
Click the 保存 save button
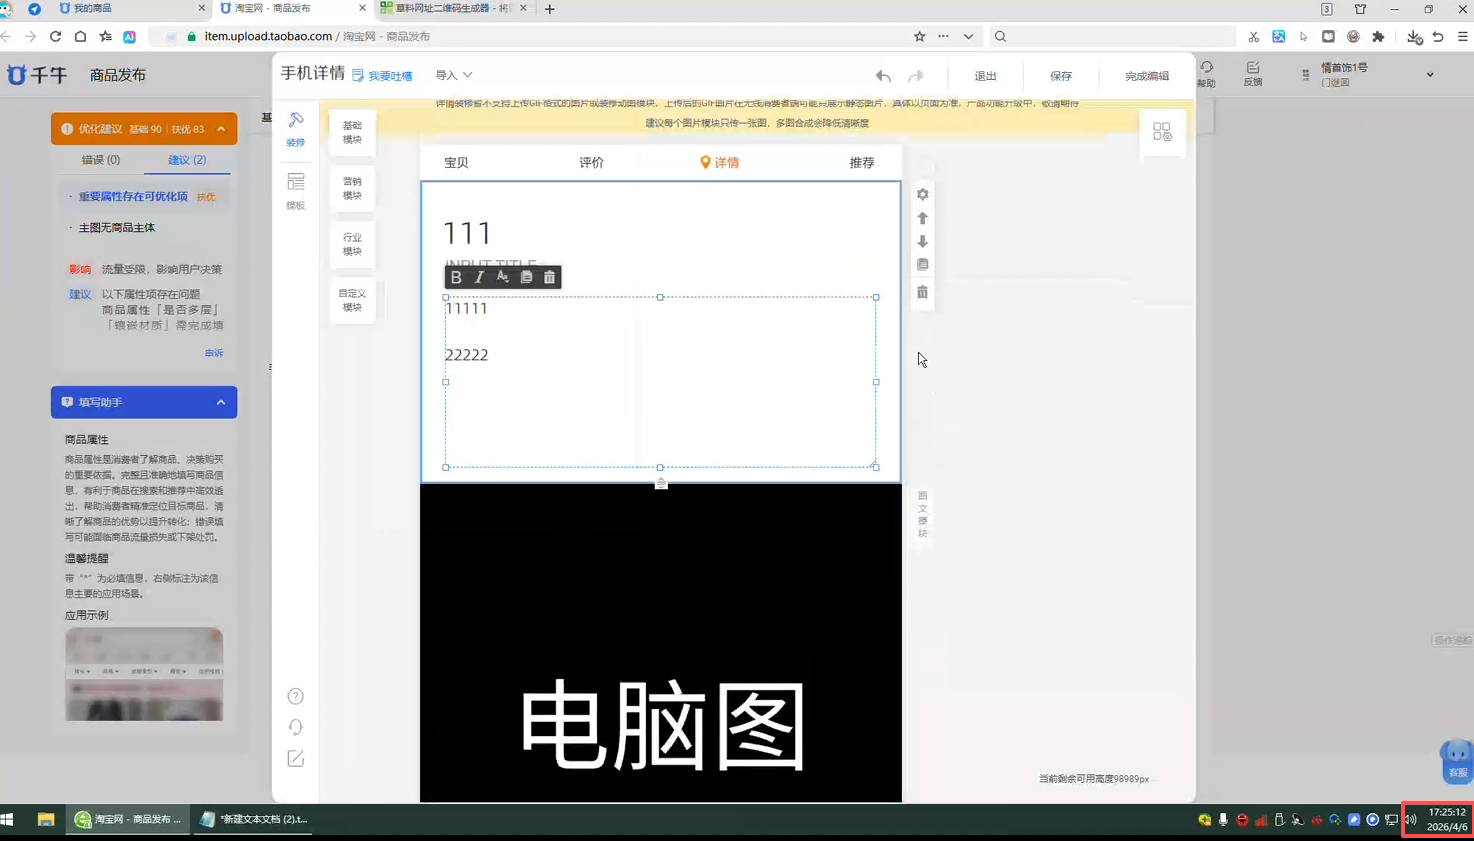coord(1061,76)
